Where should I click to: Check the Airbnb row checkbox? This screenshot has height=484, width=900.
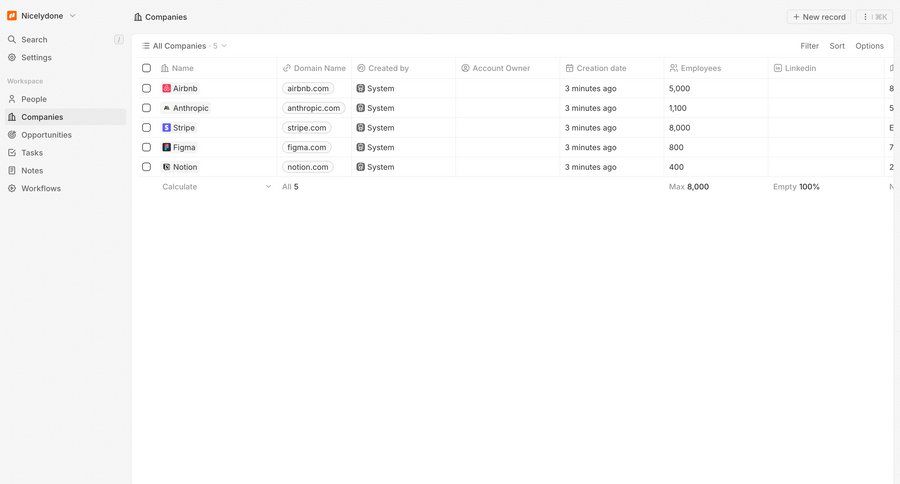tap(146, 88)
